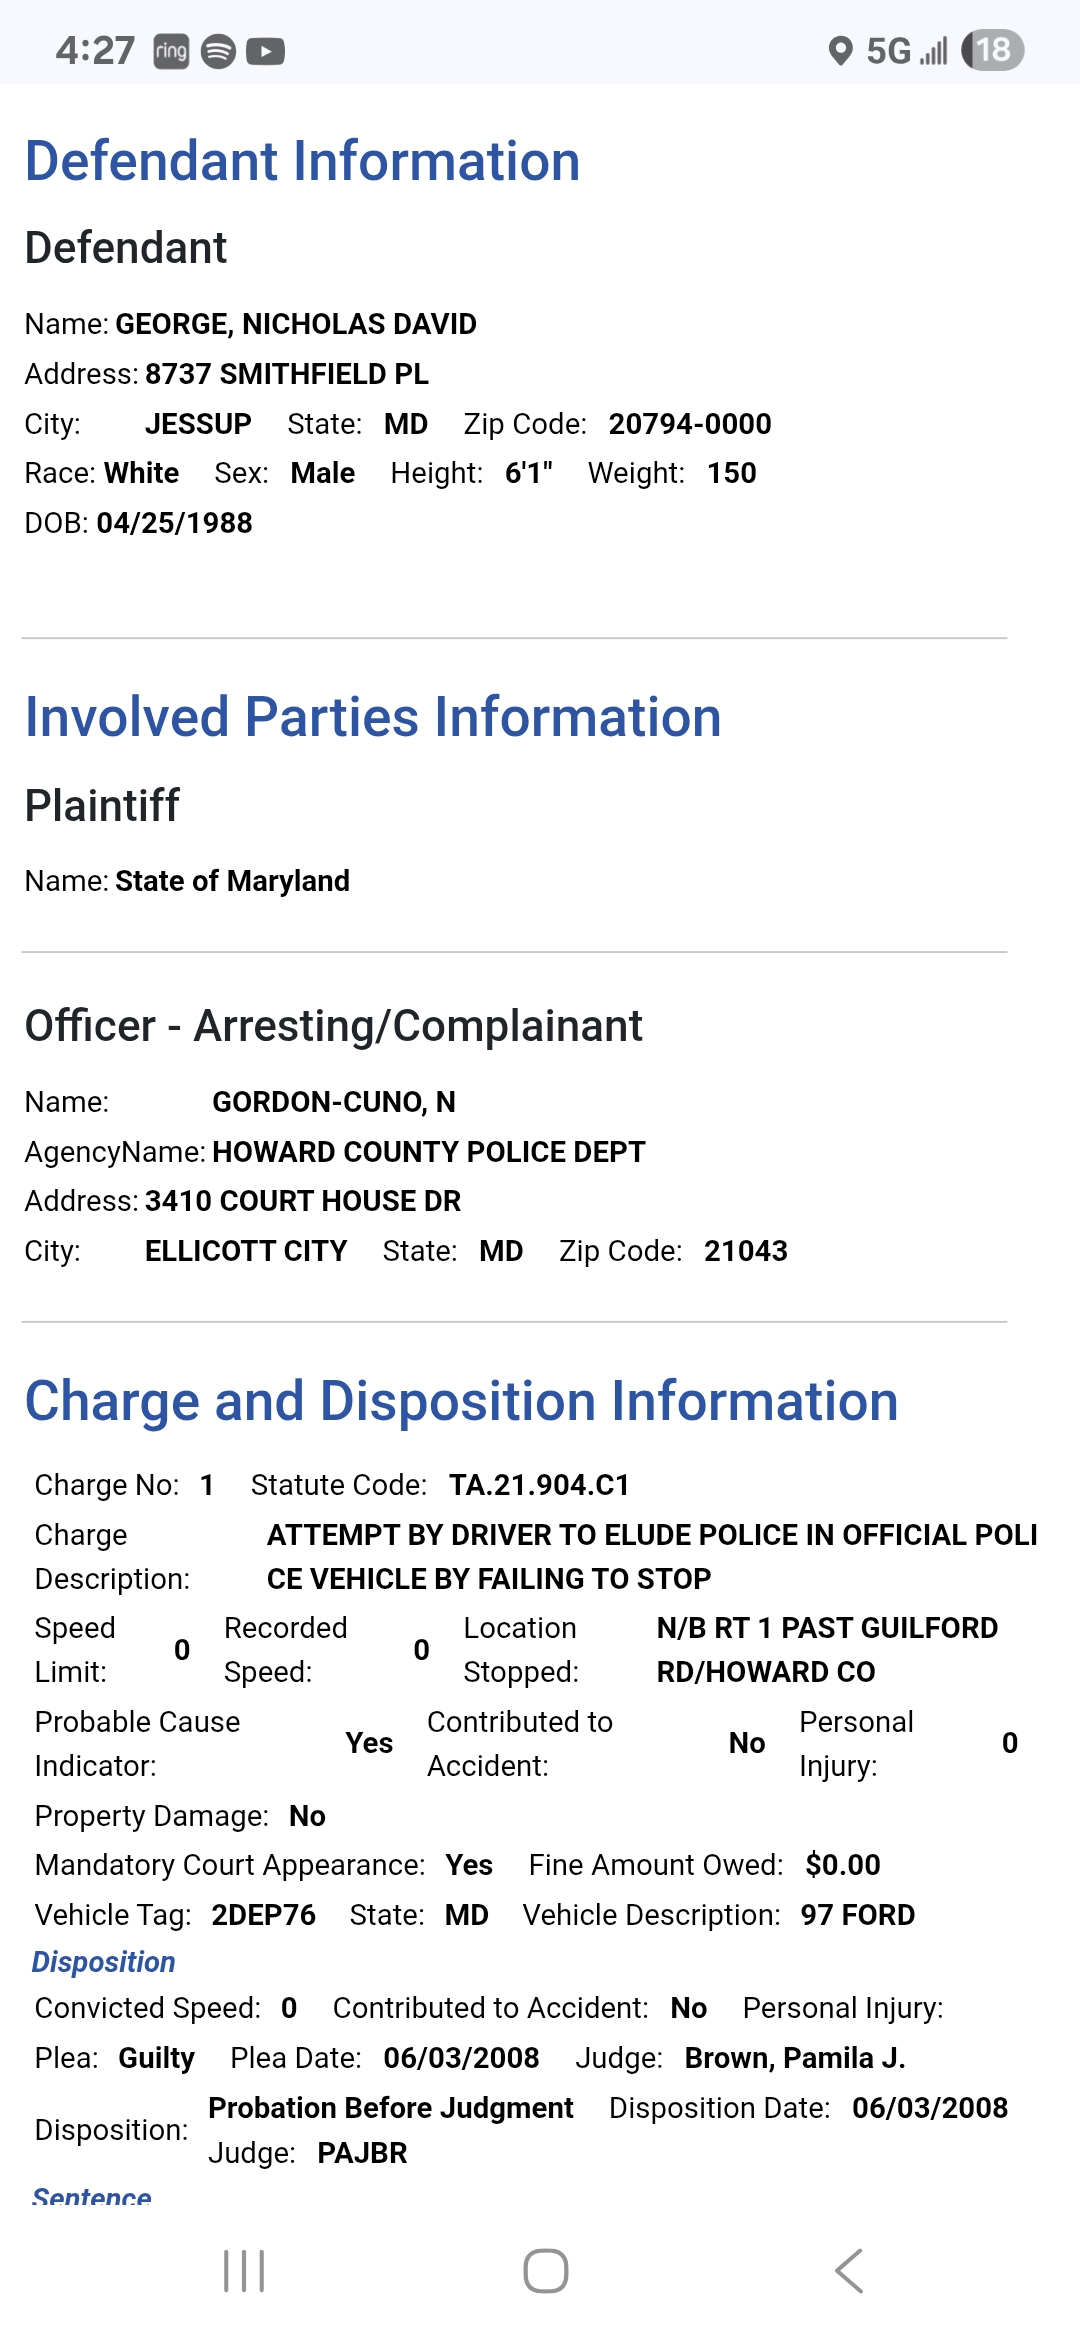Screen dimensions: 1080x2340
Task: Tap the defendant name GEORGE, NICHOLAS DAVID
Action: [296, 324]
